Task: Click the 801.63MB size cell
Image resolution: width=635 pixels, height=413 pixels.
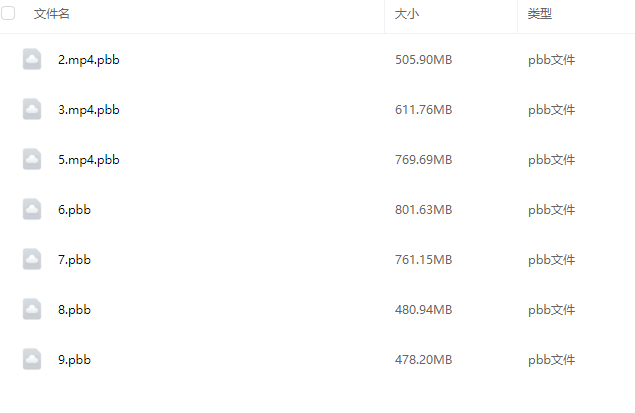Action: click(x=424, y=210)
